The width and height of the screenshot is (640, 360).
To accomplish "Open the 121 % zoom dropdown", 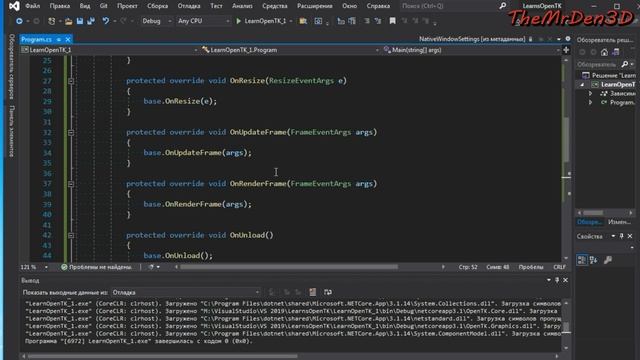I will pyautogui.click(x=34, y=267).
